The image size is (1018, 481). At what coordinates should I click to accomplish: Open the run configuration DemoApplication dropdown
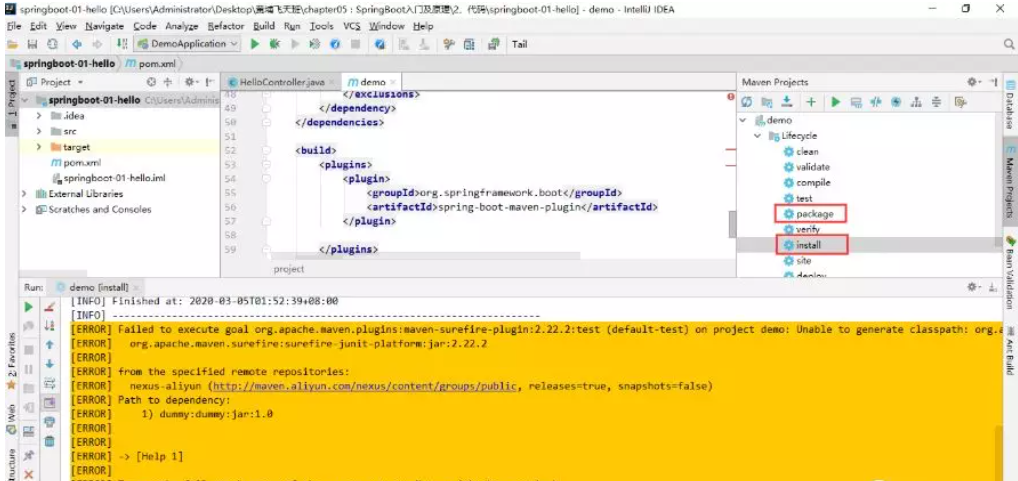(187, 44)
